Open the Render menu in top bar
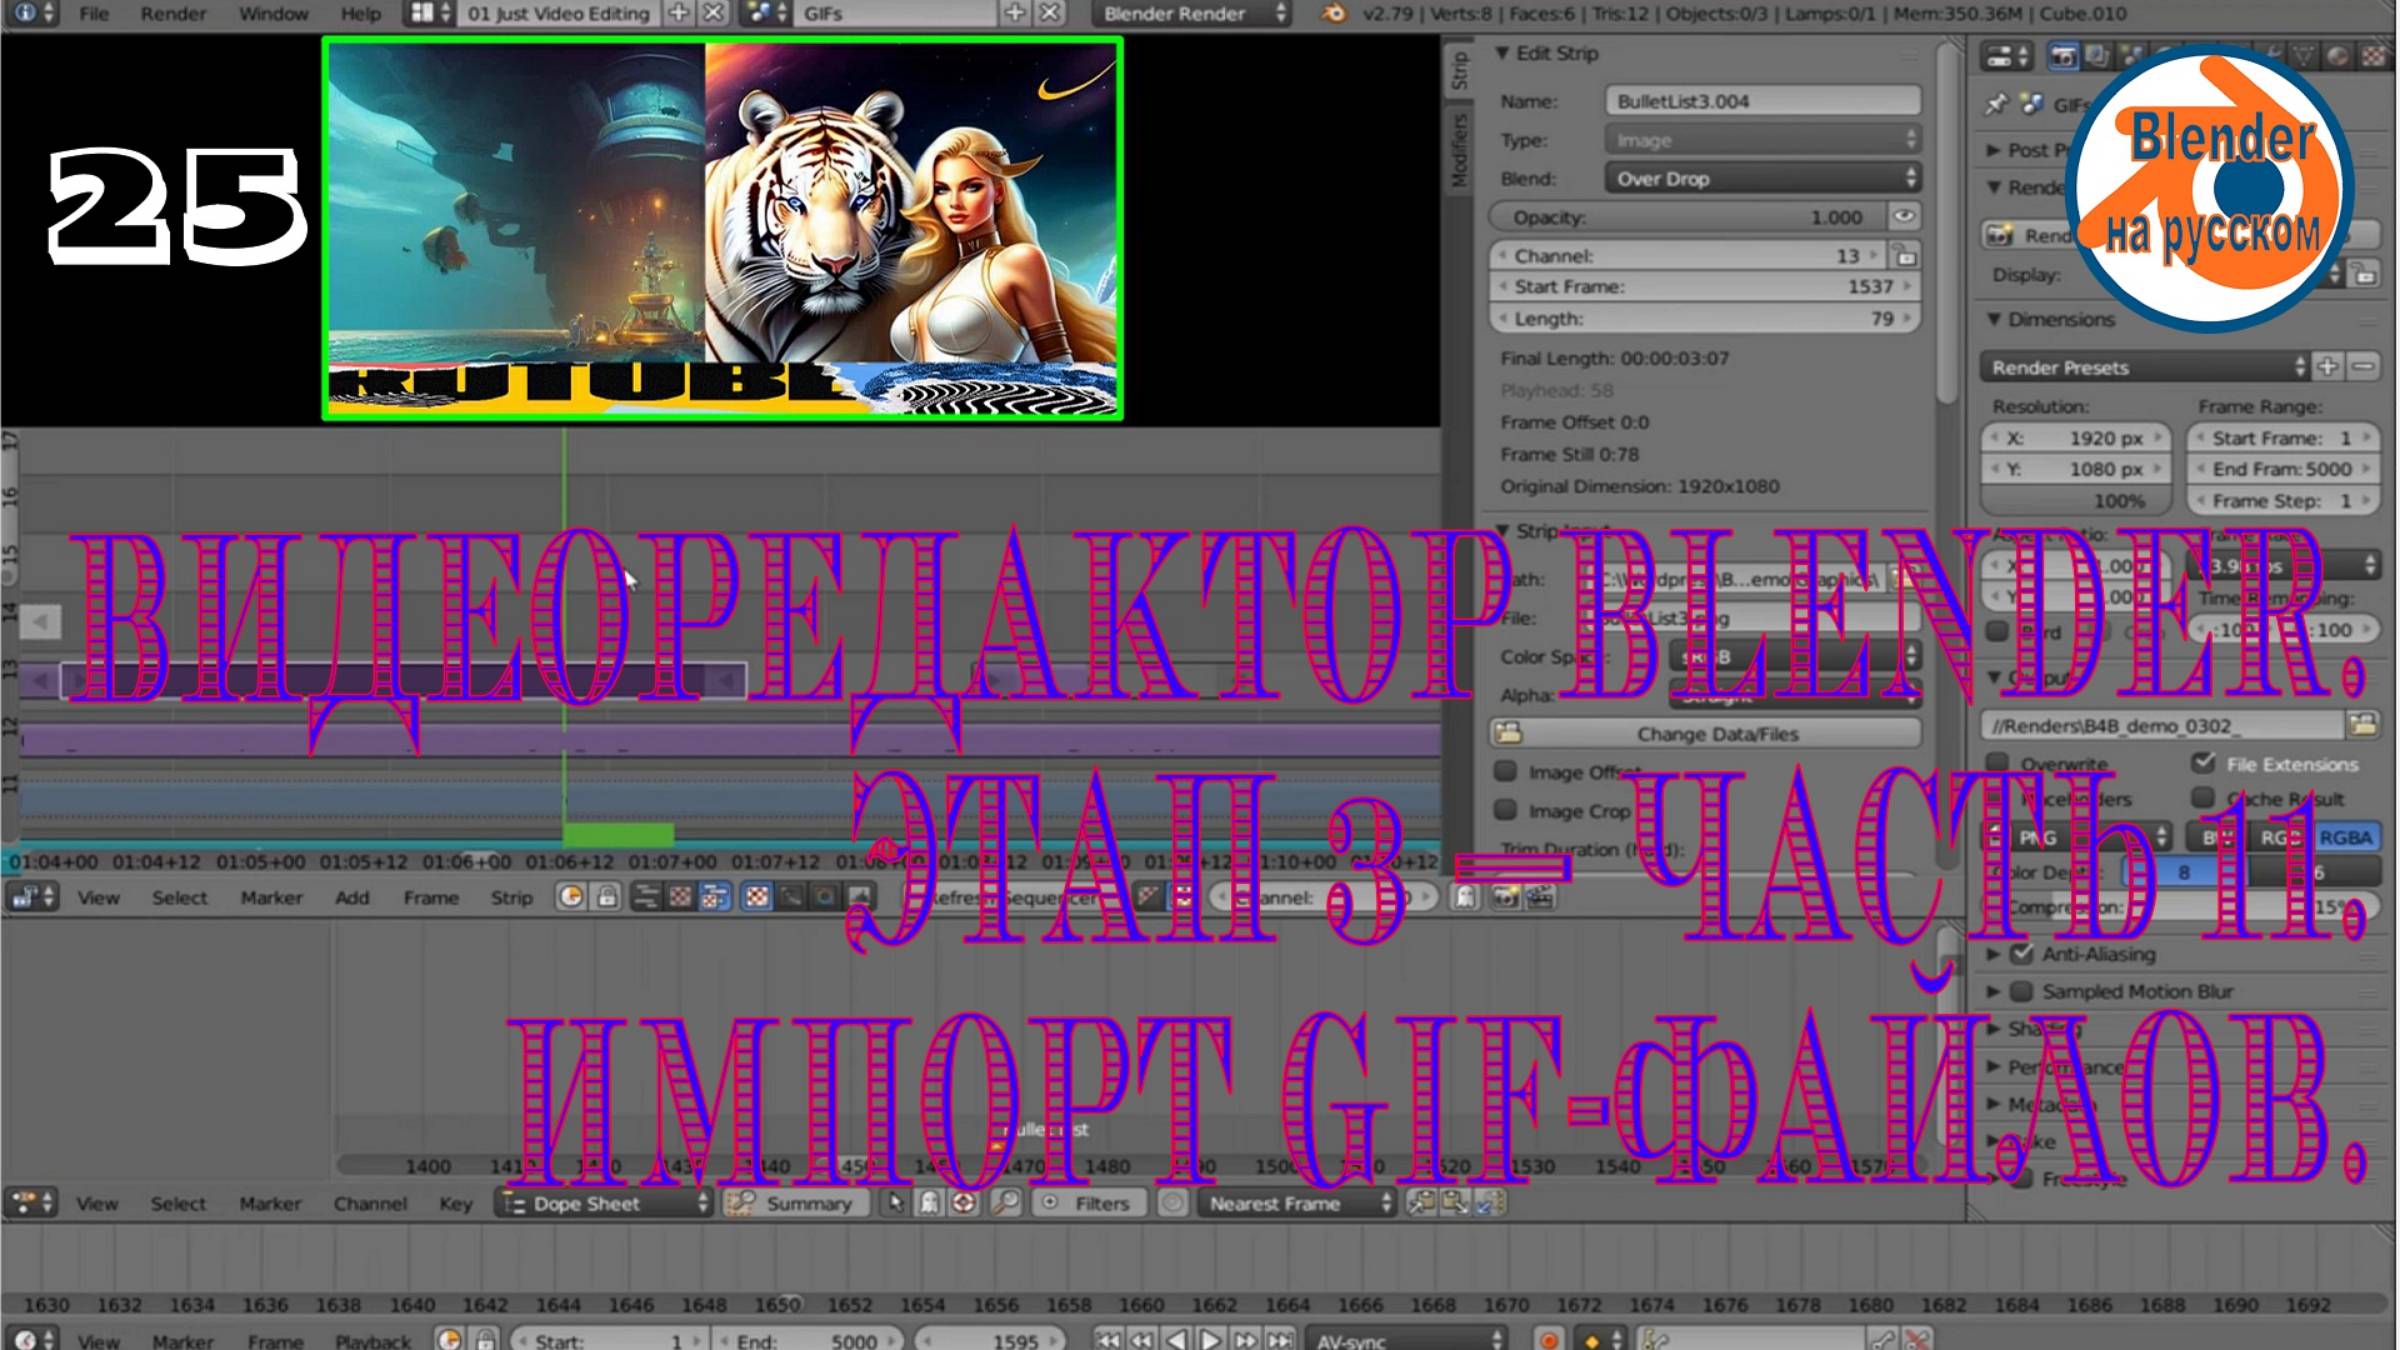This screenshot has width=2400, height=1350. coord(172,14)
